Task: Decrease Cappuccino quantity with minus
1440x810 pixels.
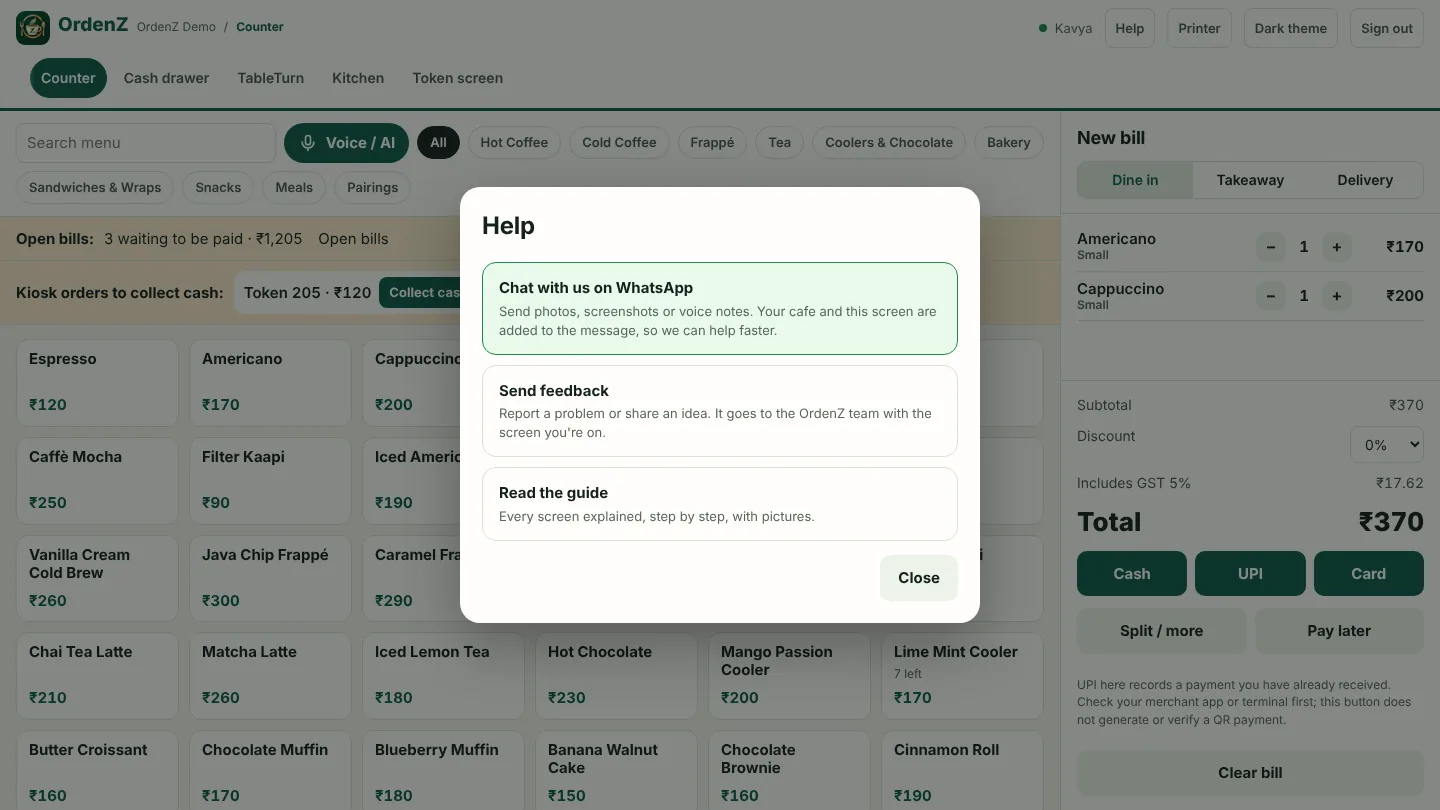Action: pos(1270,296)
